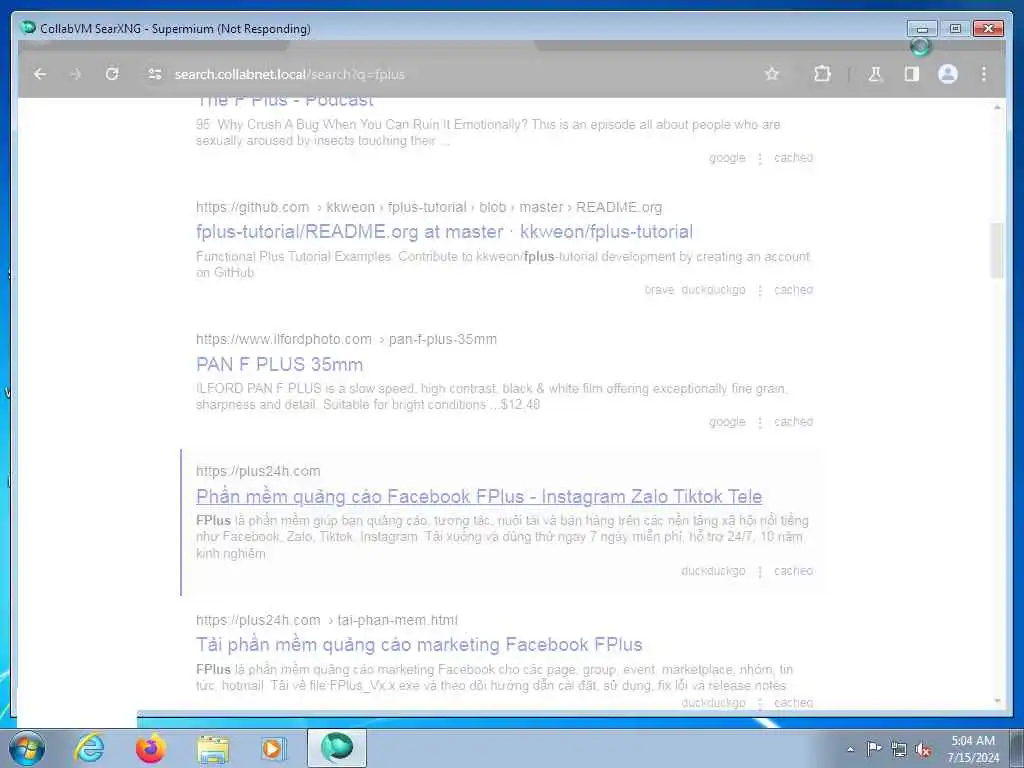Viewport: 1024px width, 768px height.
Task: Open the Chrome Labs flask icon
Action: [x=875, y=74]
